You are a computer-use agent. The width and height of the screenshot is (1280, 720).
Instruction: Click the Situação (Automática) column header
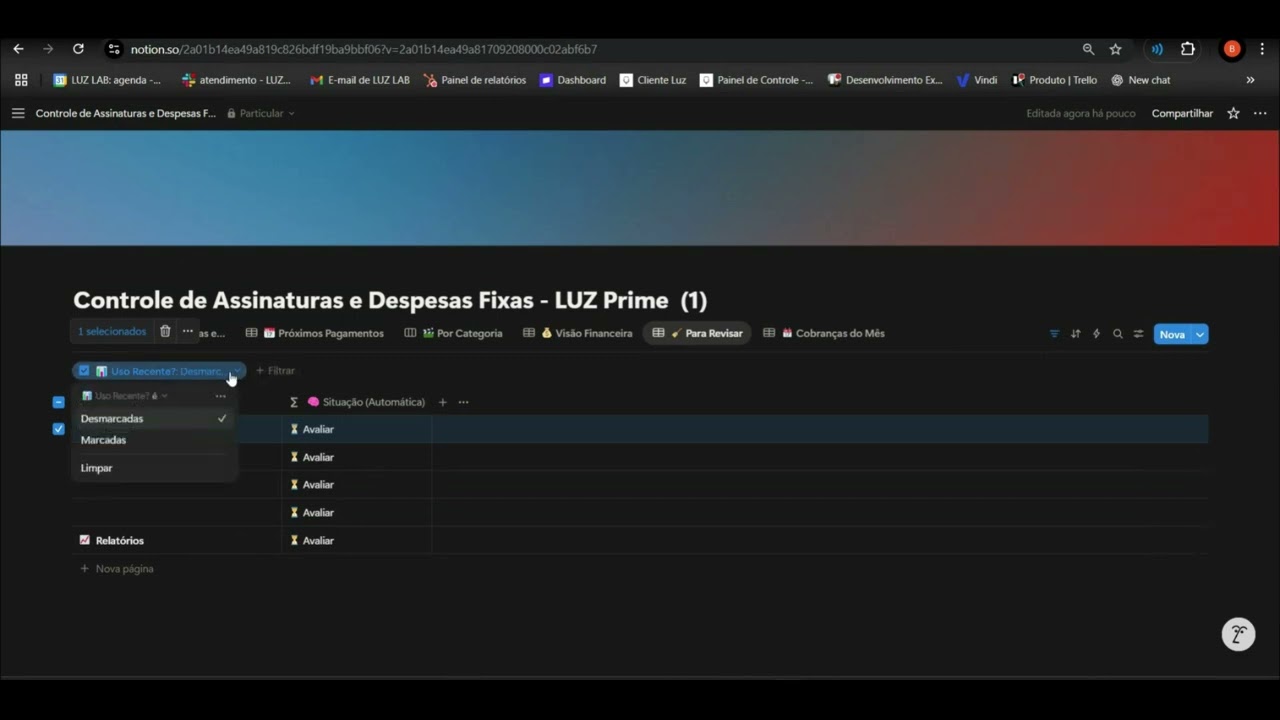[357, 402]
